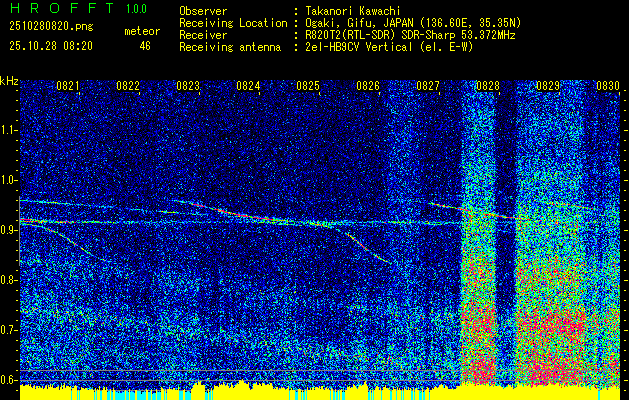Click the Receiving antenna label
Screen dimensions: 629x400
(x=230, y=47)
